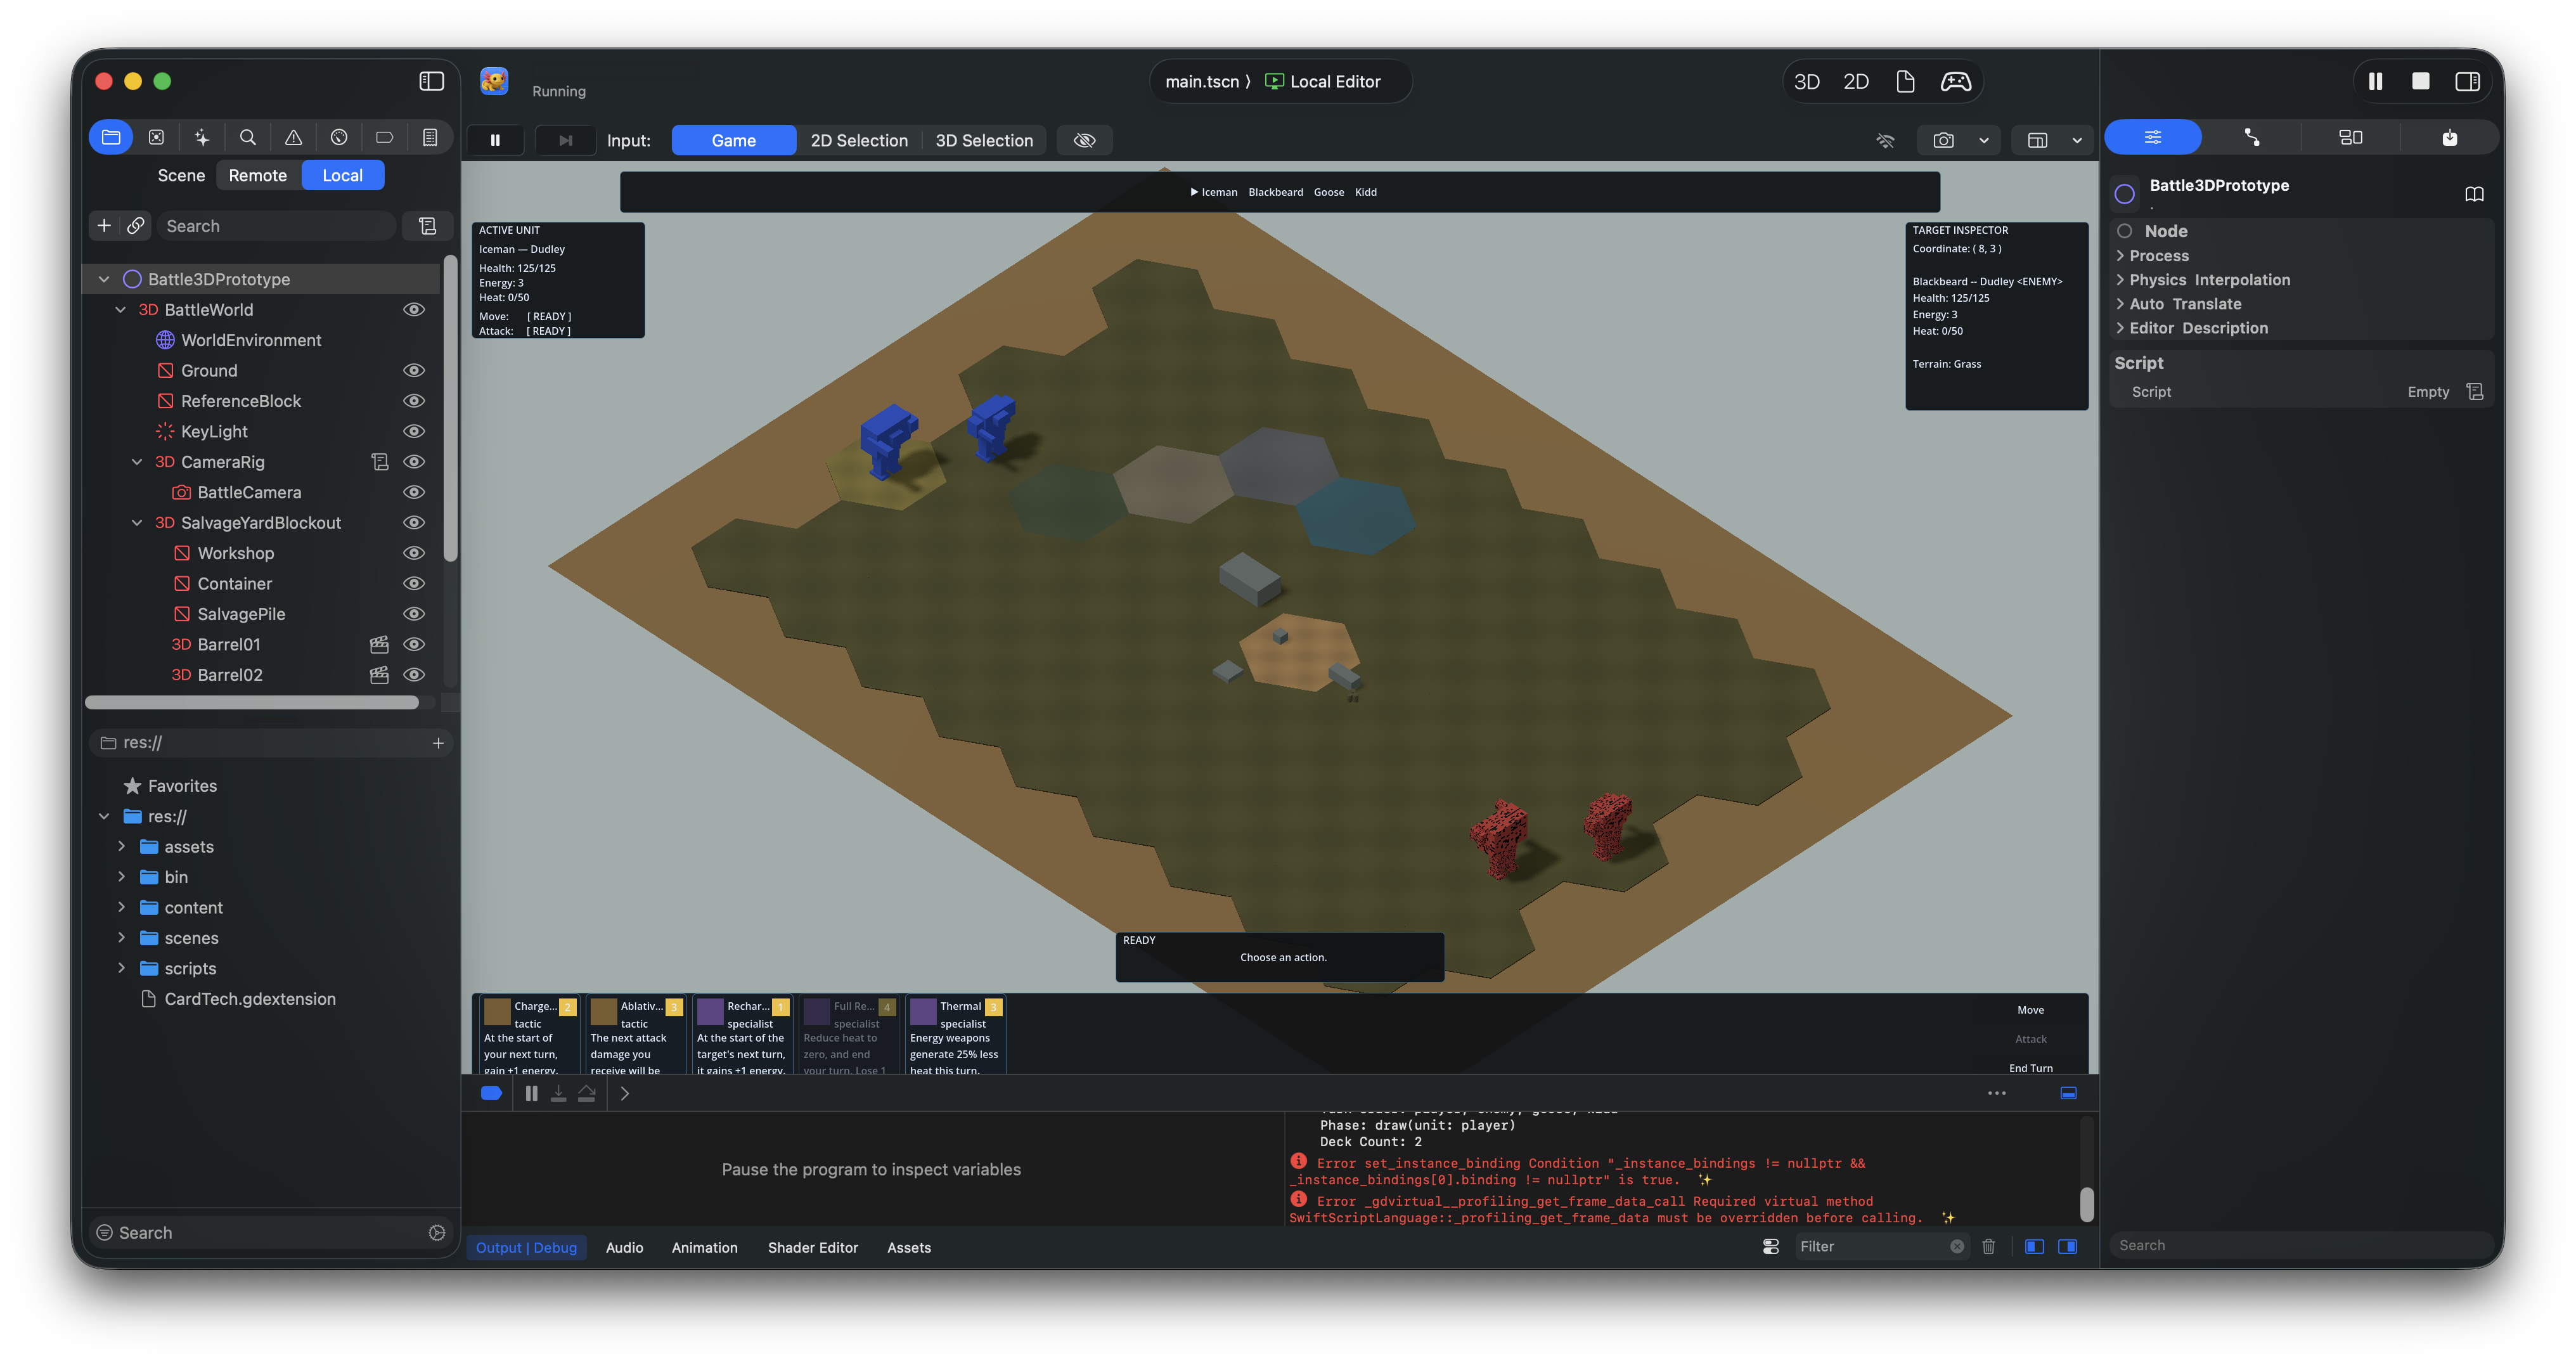Open scene clapper icon on Barrel02
This screenshot has width=2576, height=1363.
pos(379,675)
